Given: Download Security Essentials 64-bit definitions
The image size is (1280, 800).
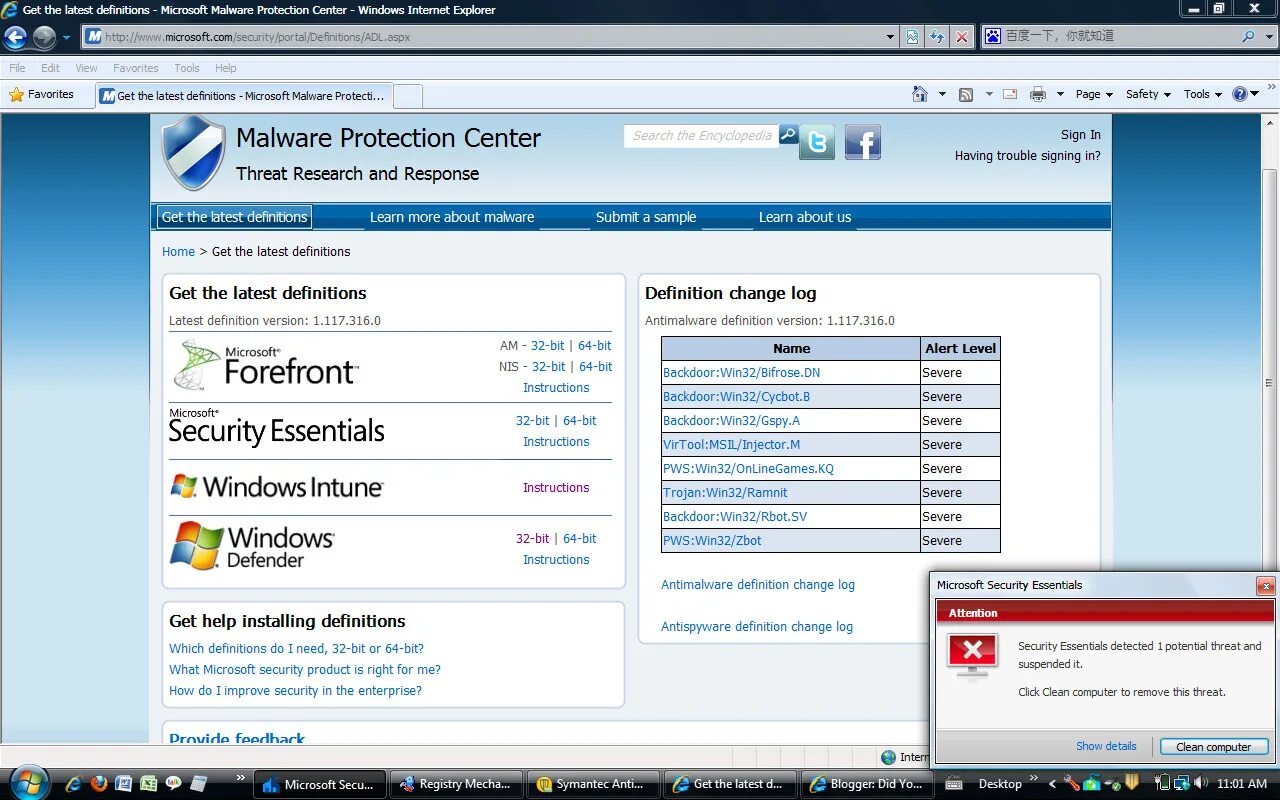Looking at the screenshot, I should (579, 421).
